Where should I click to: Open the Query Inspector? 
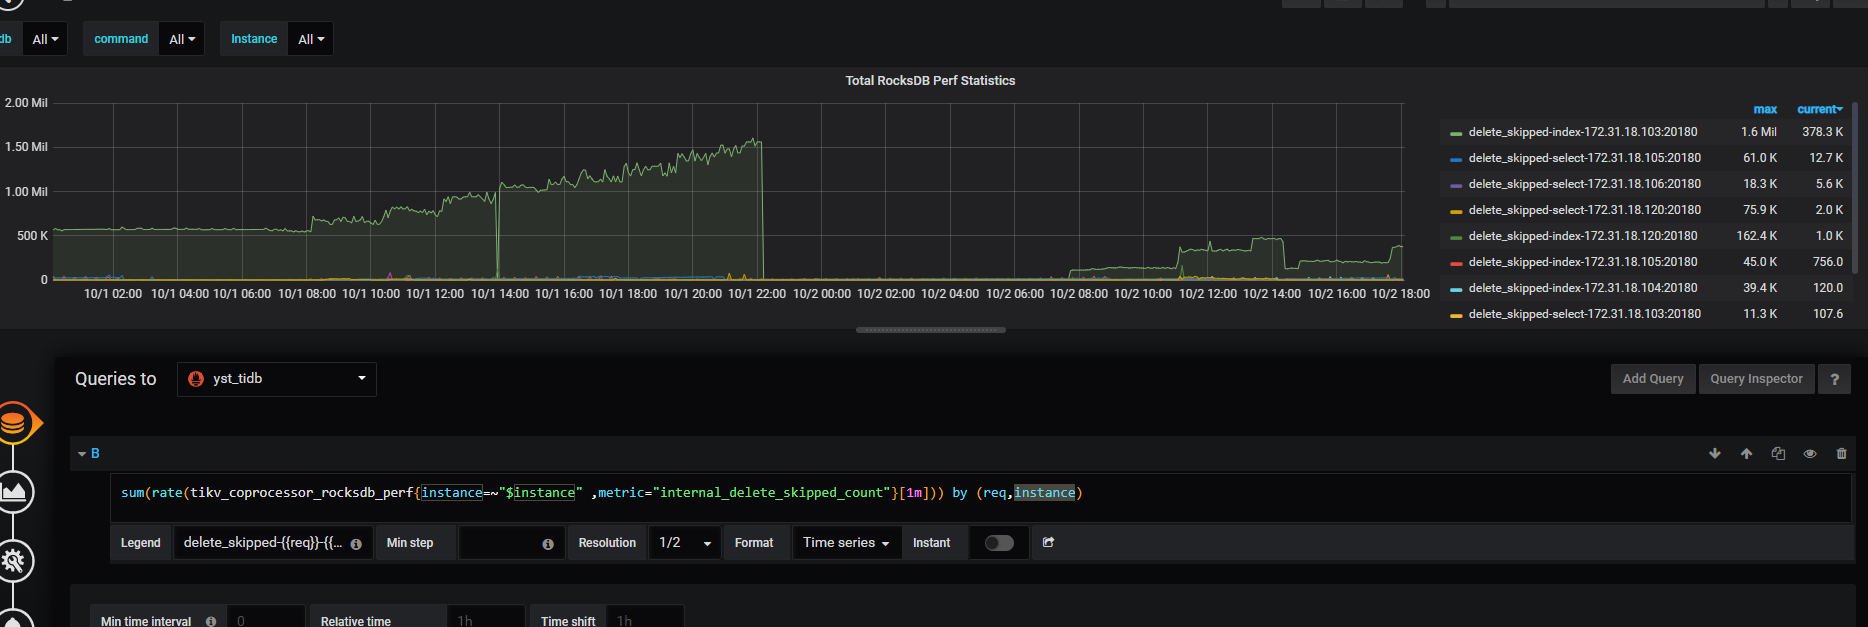pos(1756,379)
